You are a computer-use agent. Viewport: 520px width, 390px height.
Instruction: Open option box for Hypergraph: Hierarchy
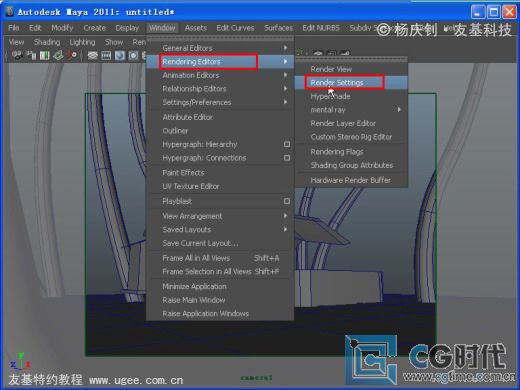click(x=287, y=144)
